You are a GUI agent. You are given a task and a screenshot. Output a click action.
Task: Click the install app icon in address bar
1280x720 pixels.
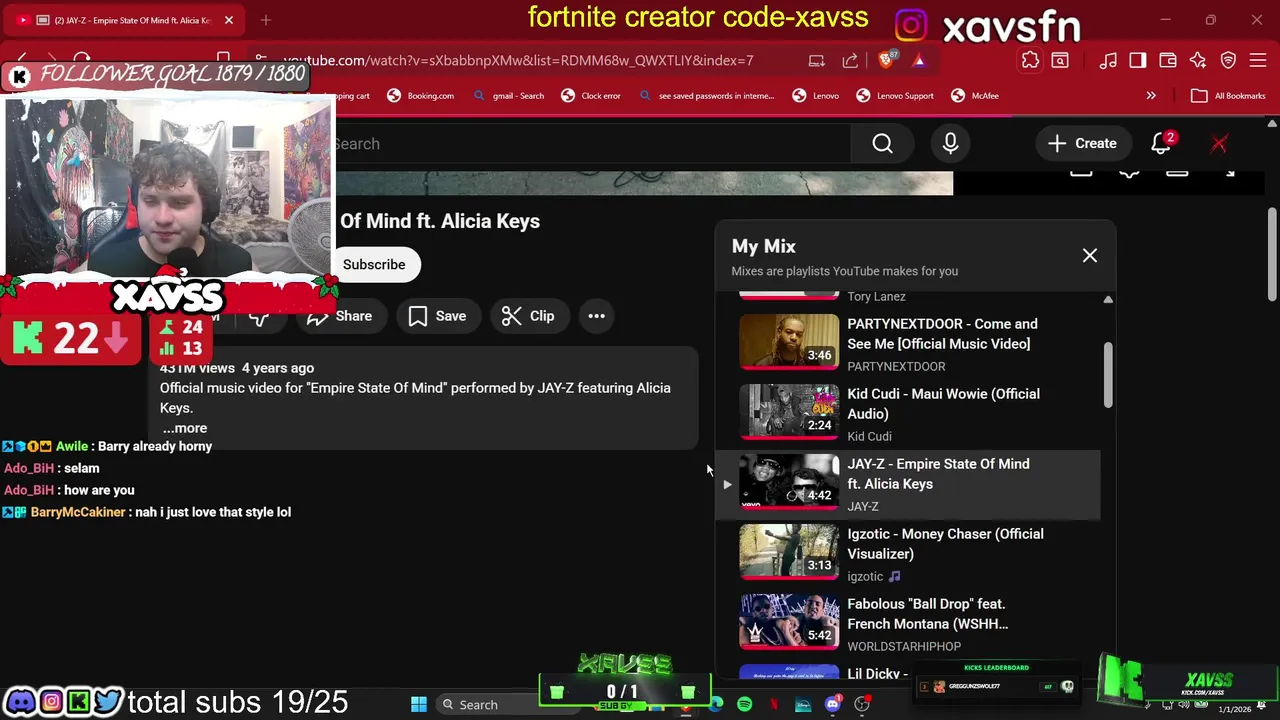coord(816,60)
